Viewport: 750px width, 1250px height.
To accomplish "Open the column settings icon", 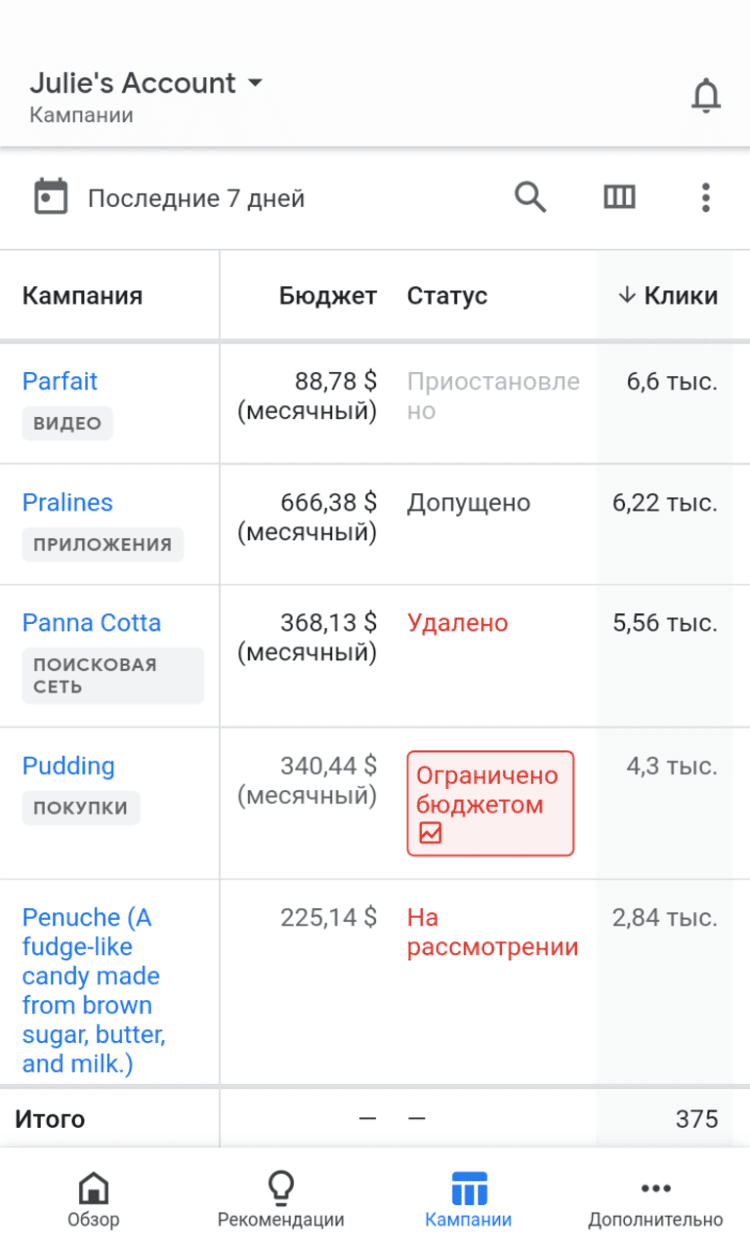I will (619, 197).
